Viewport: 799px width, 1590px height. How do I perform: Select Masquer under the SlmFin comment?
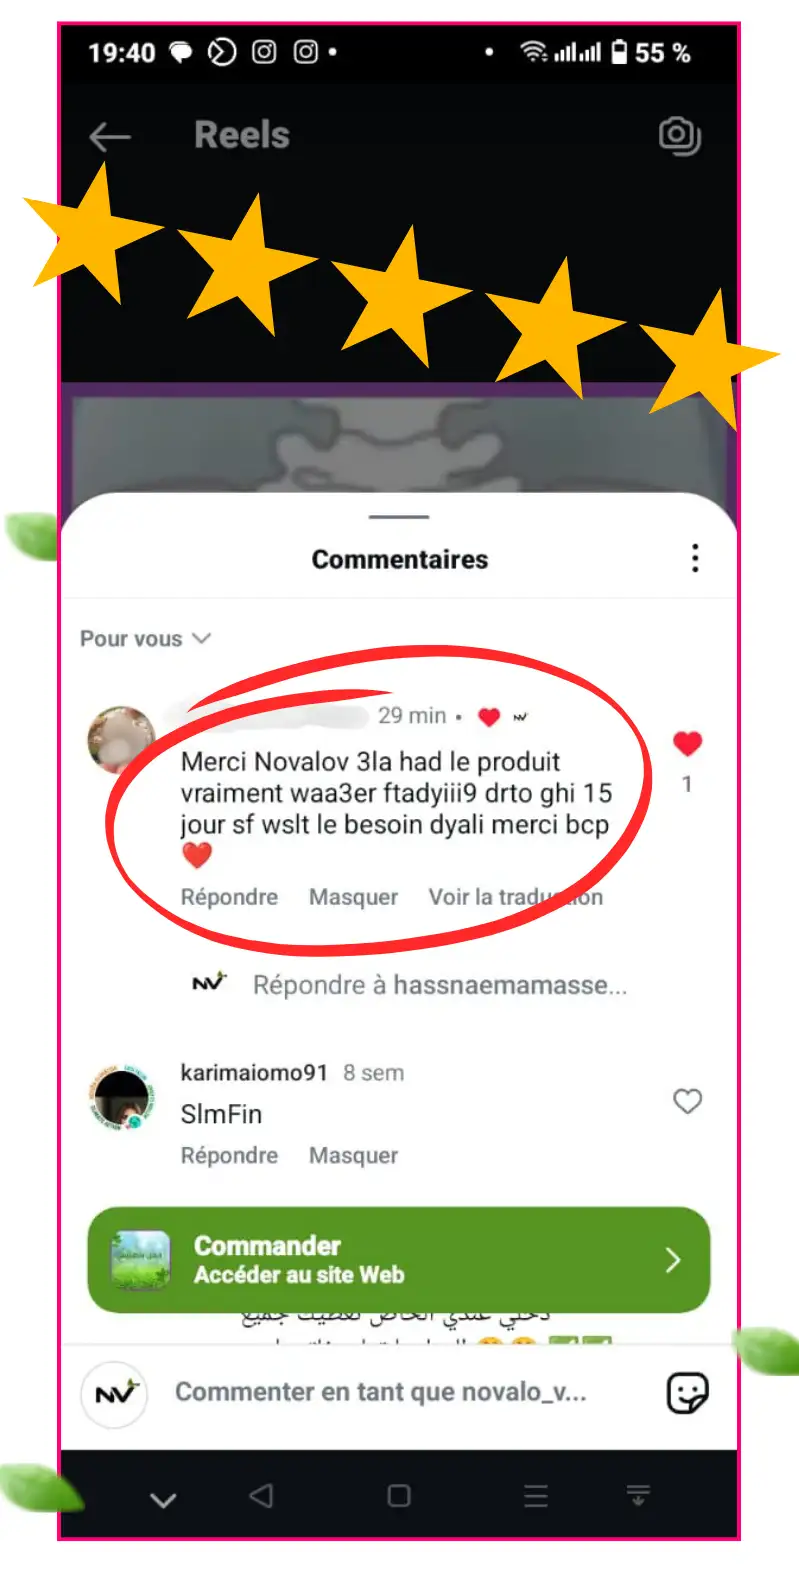click(x=353, y=1155)
